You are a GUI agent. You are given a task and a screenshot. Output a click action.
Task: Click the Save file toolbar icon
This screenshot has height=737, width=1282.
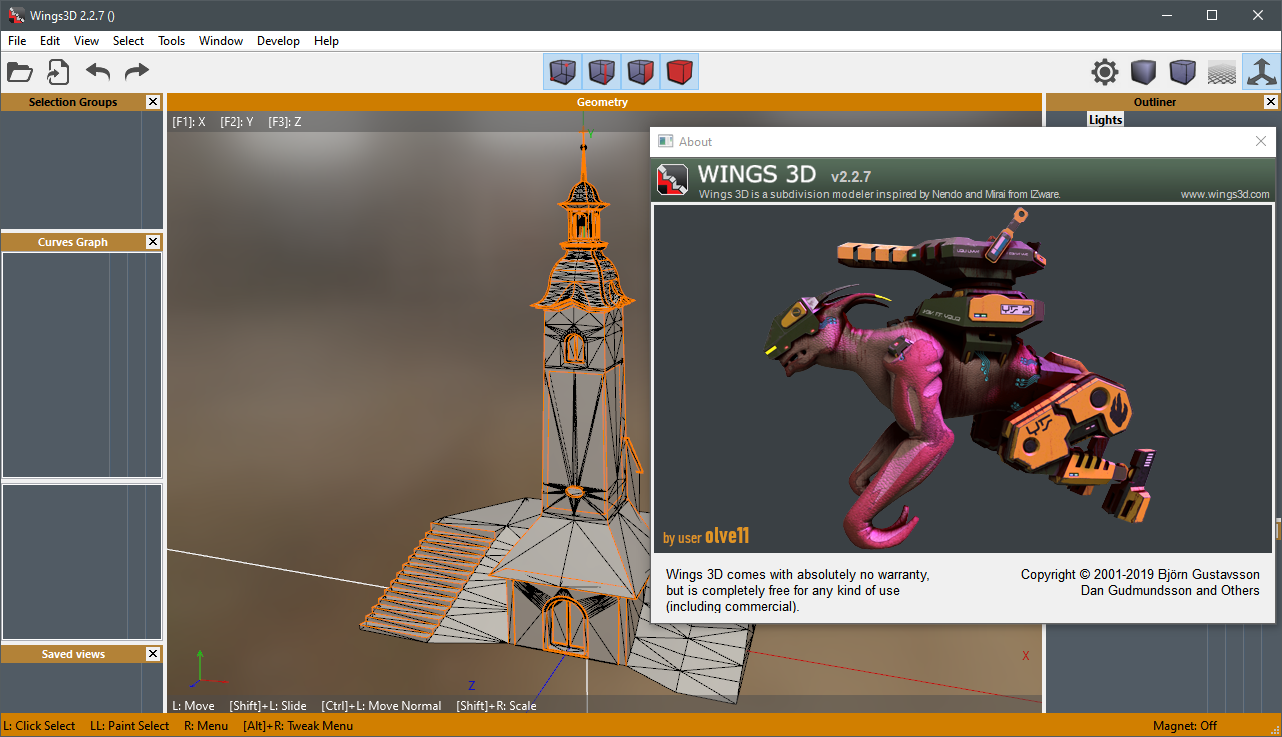click(x=59, y=72)
